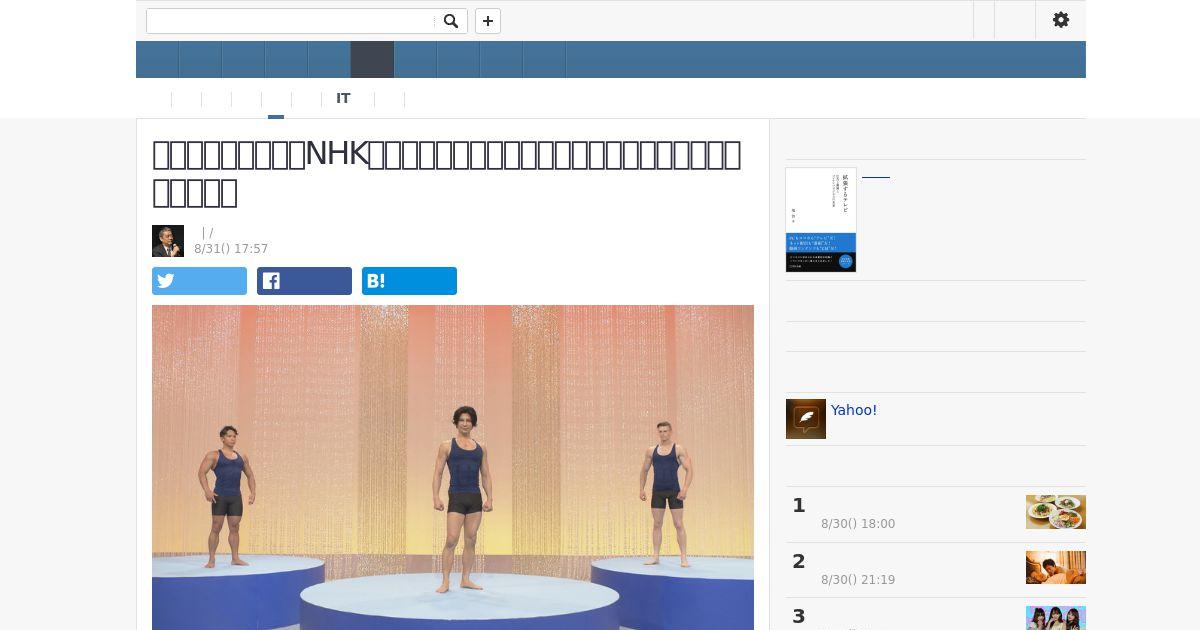Click the article headline containing NHK

pos(447,173)
